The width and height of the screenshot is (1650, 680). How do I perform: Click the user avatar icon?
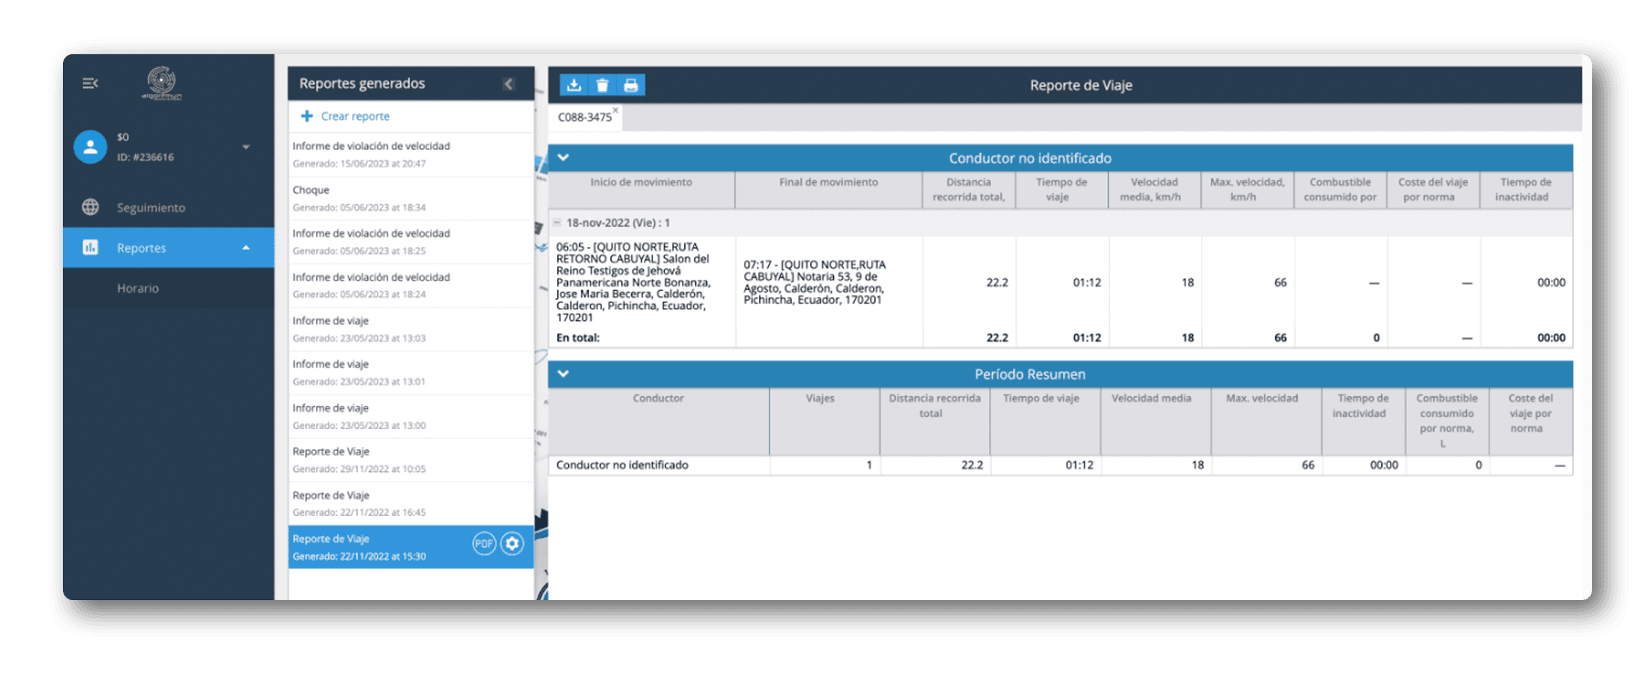pos(90,147)
